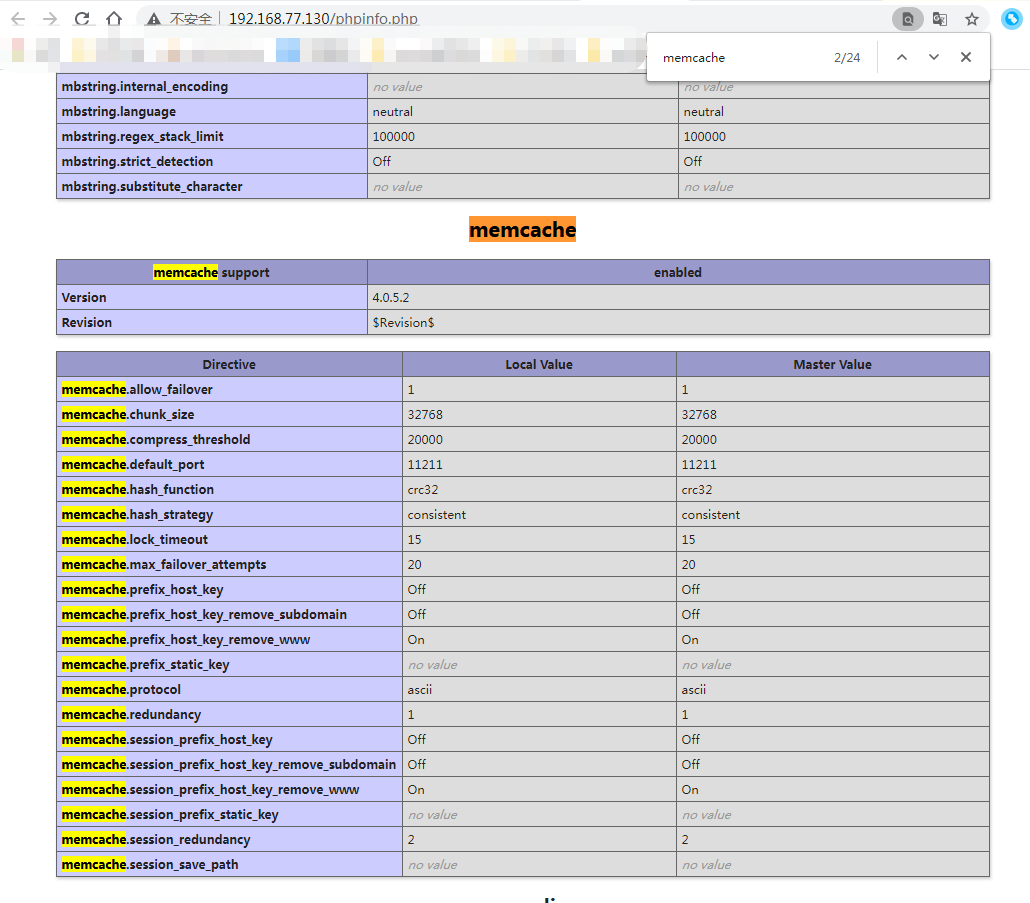Select the memcache.compress_threshold directive name
The height and width of the screenshot is (903, 1030).
(x=156, y=439)
